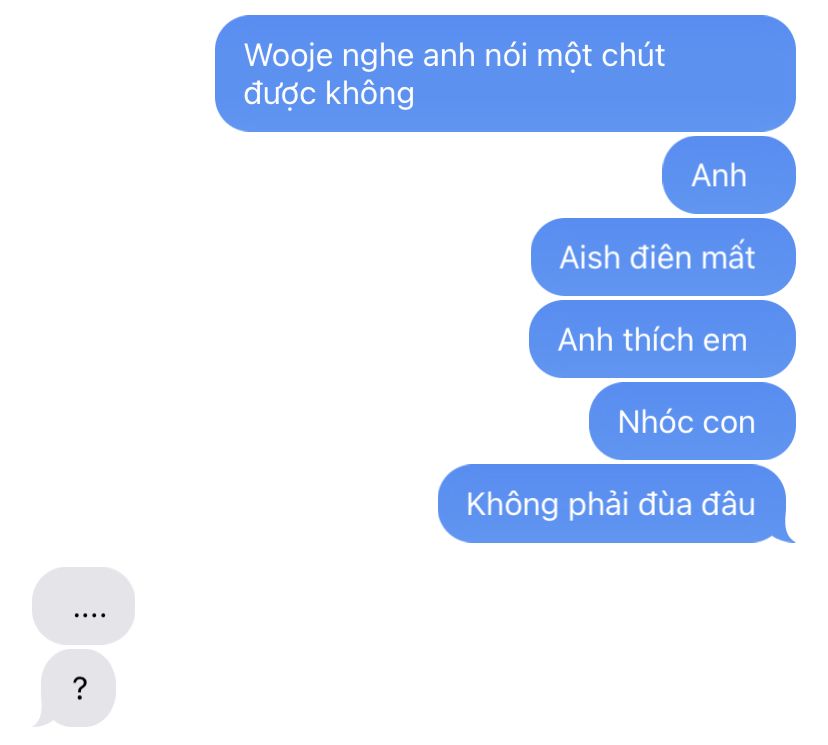The height and width of the screenshot is (745, 828).
Task: Click the 'Wooje nghe anh nói một chút' message bubble
Action: 505,73
